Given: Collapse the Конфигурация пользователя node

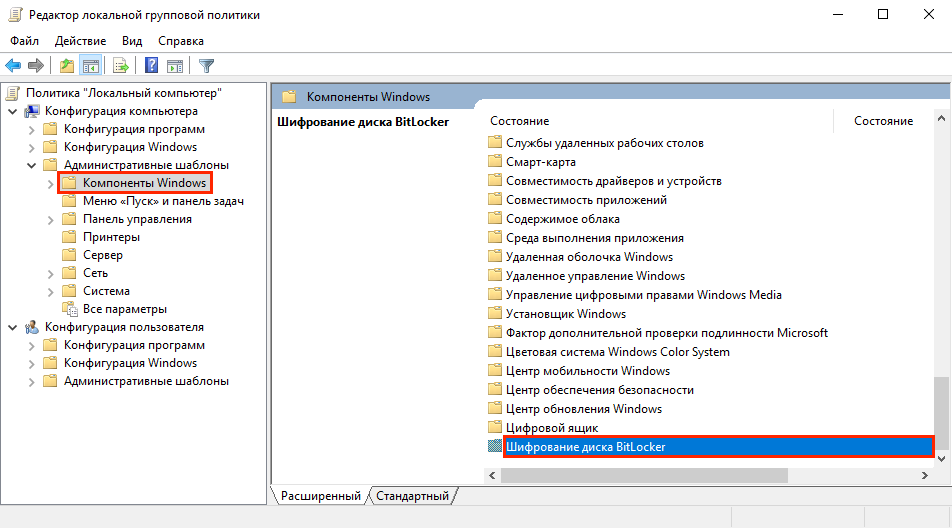Looking at the screenshot, I should click(x=12, y=327).
